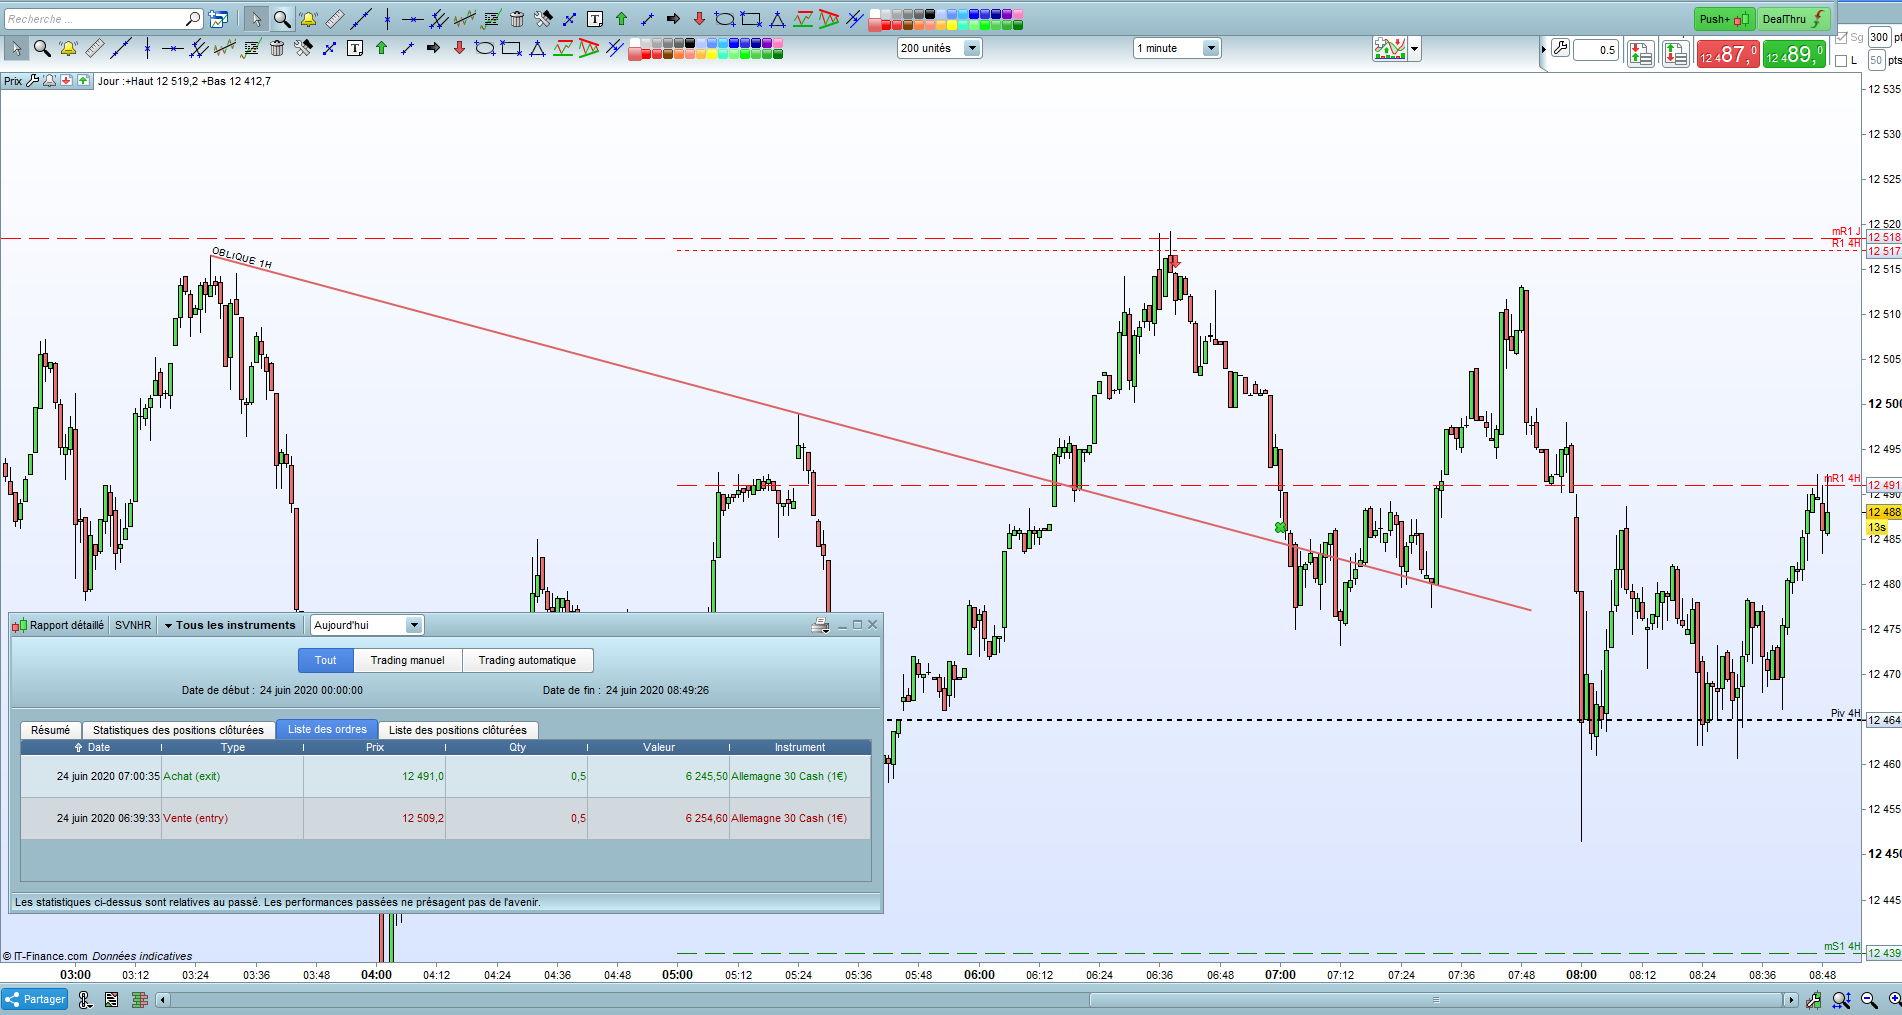Click the trash bin delete-objects icon

tap(277, 48)
